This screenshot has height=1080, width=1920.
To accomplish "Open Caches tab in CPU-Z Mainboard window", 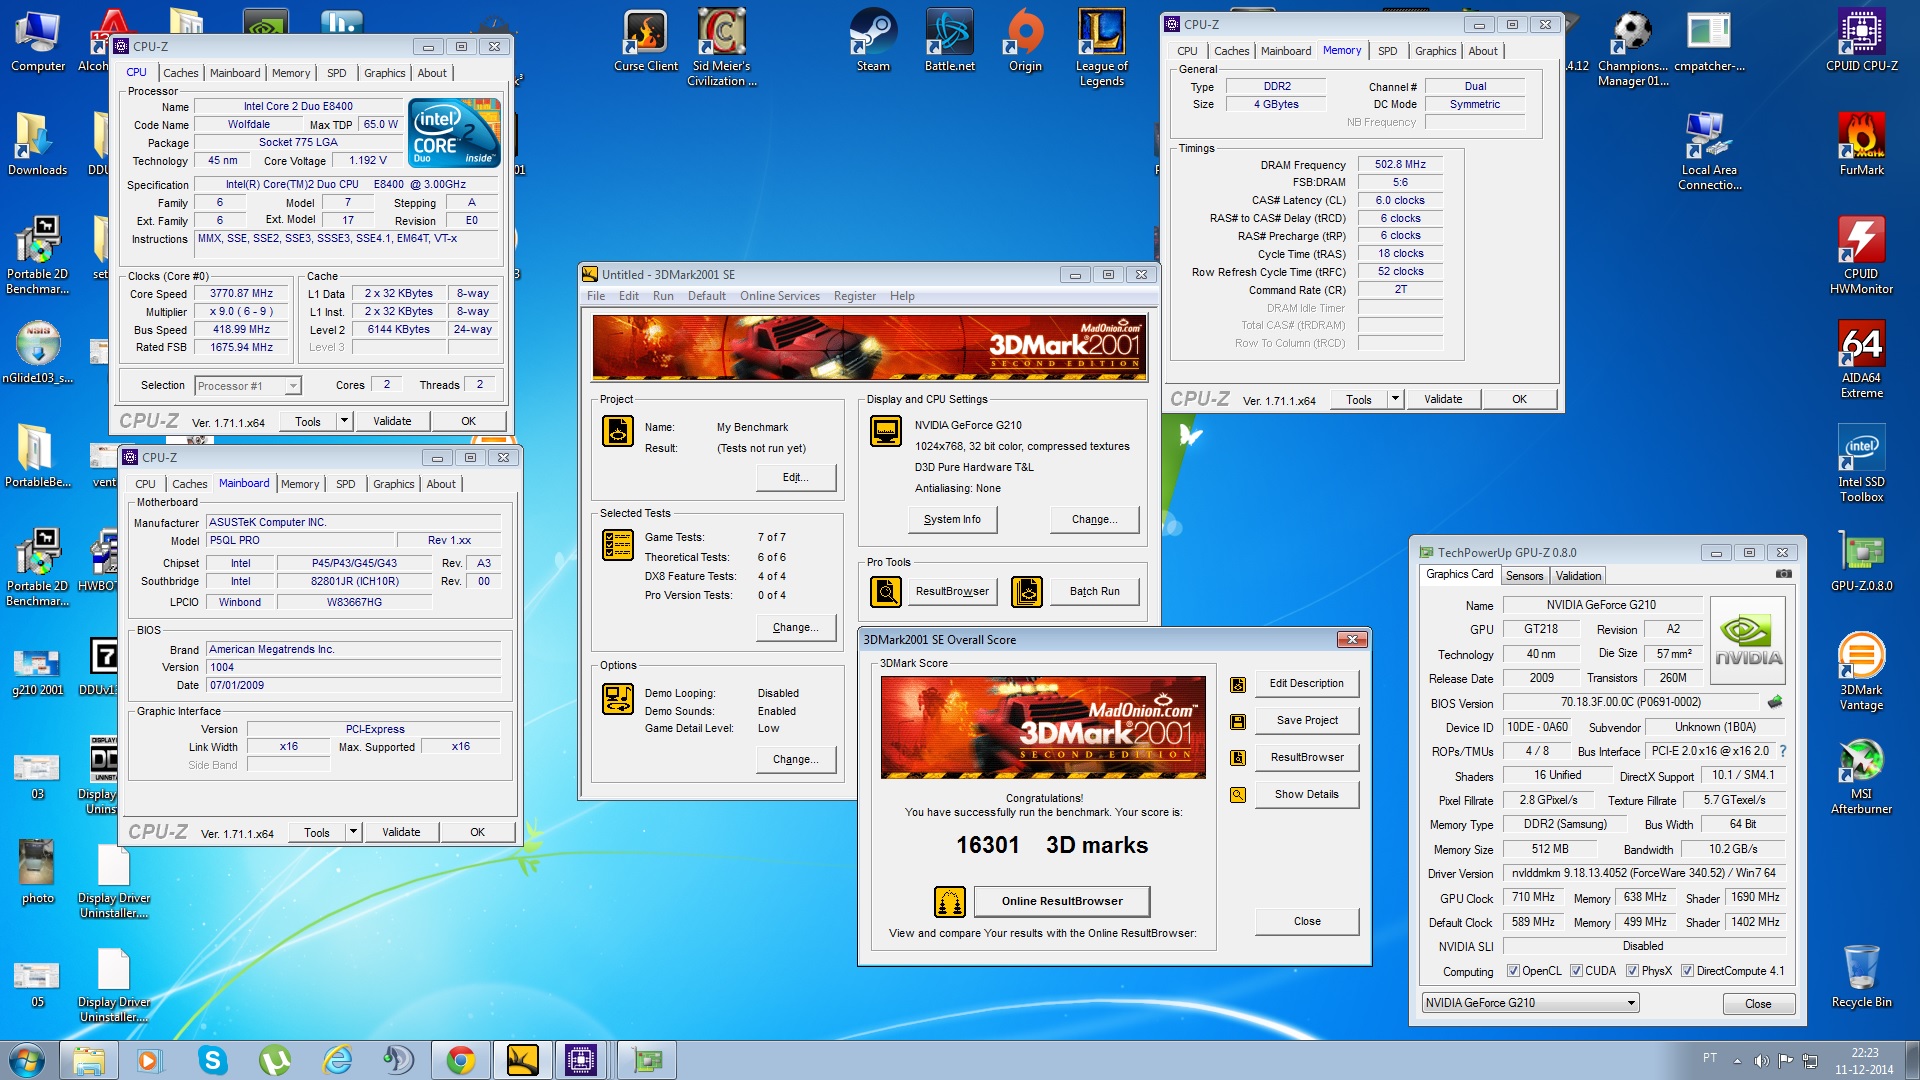I will 189,484.
